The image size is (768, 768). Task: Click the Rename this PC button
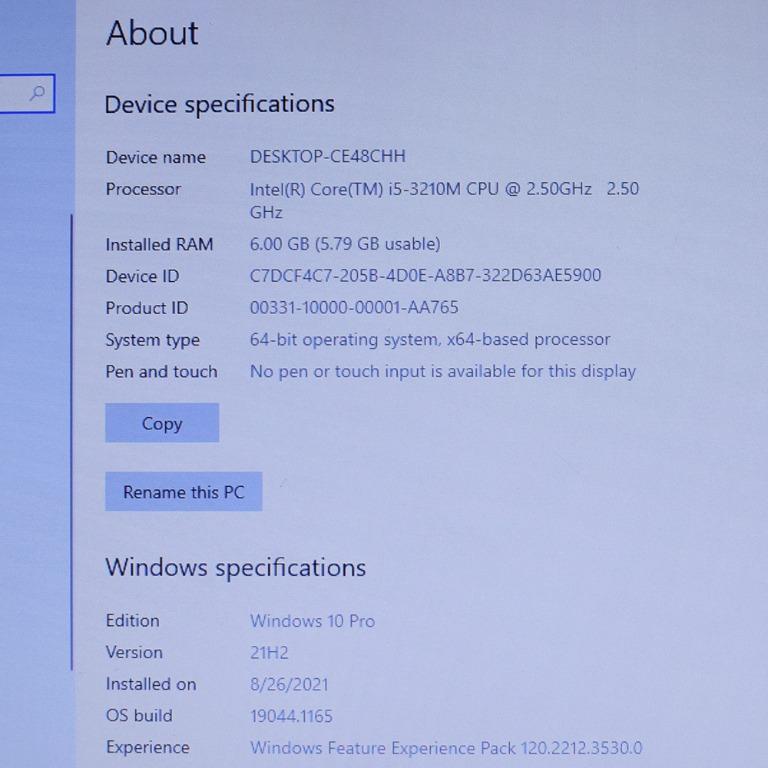(183, 492)
